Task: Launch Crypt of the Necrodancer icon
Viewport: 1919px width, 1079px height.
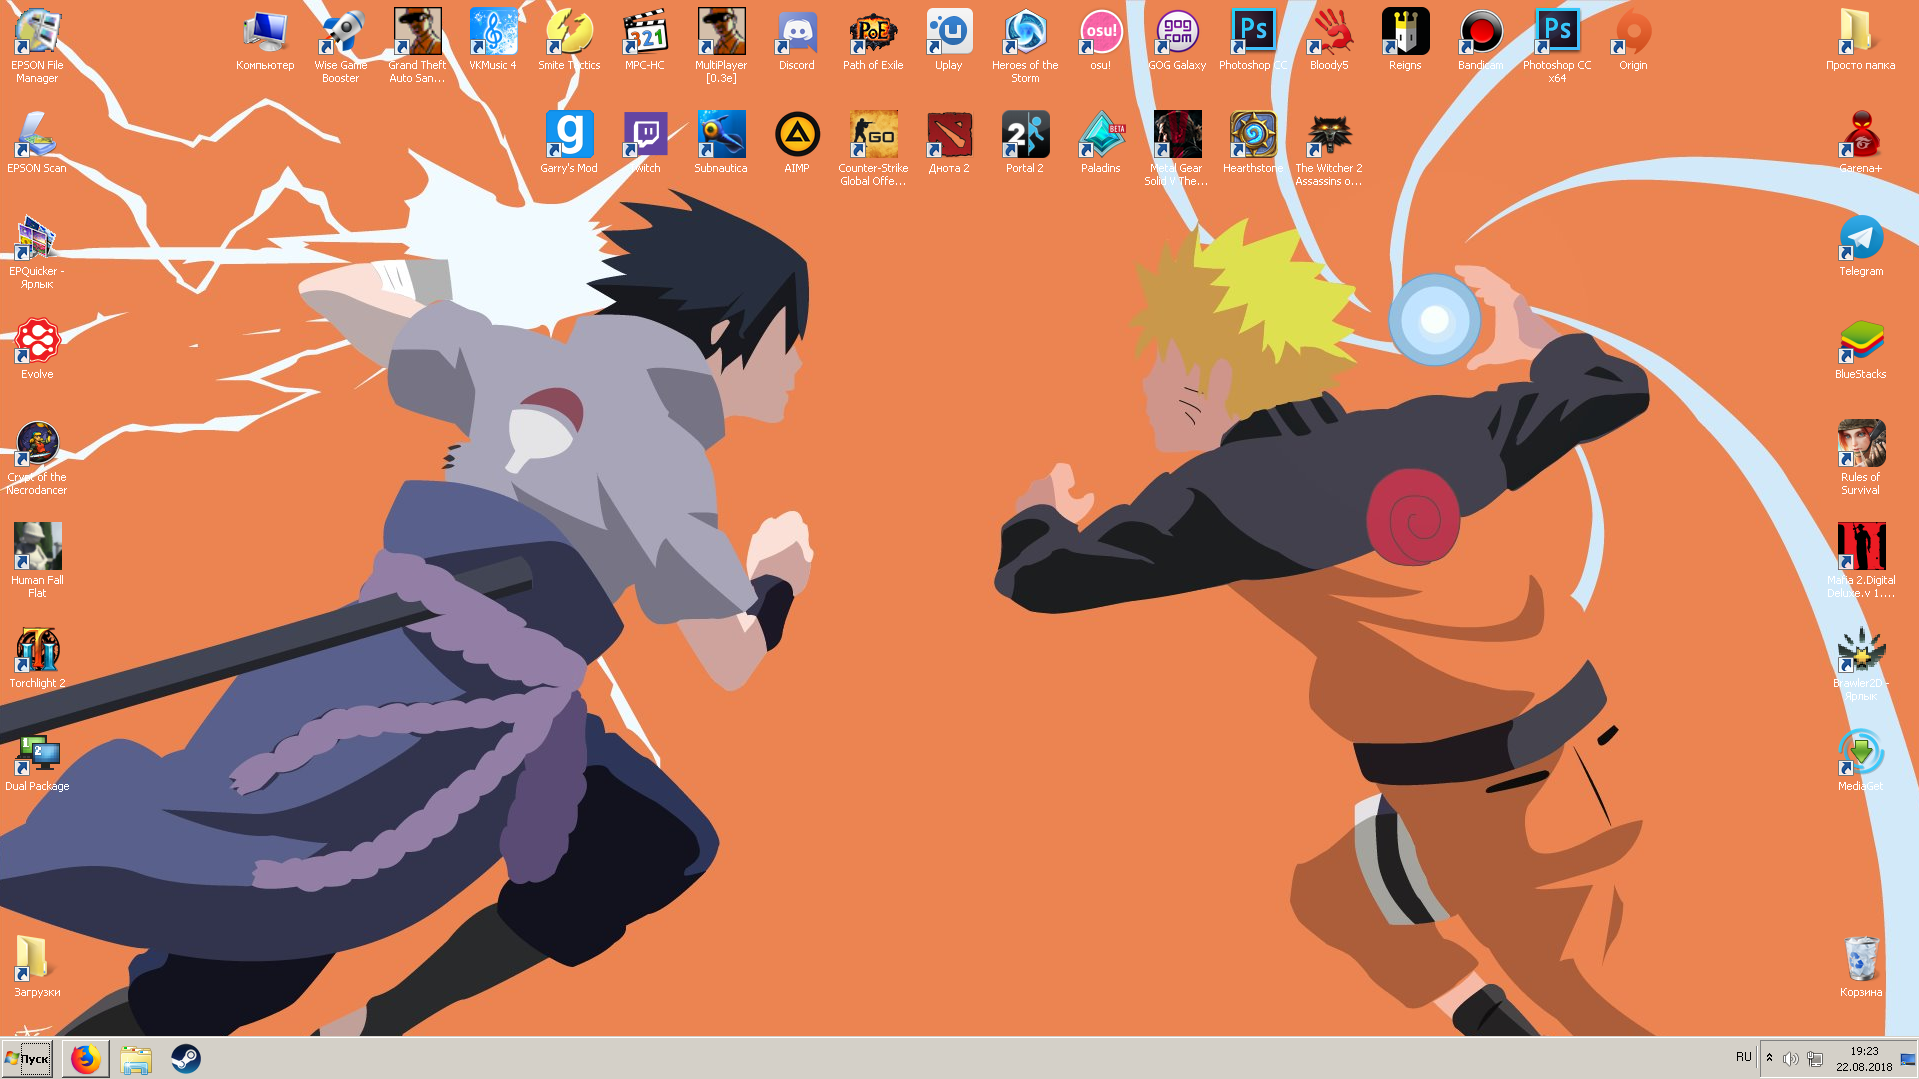Action: pos(37,457)
